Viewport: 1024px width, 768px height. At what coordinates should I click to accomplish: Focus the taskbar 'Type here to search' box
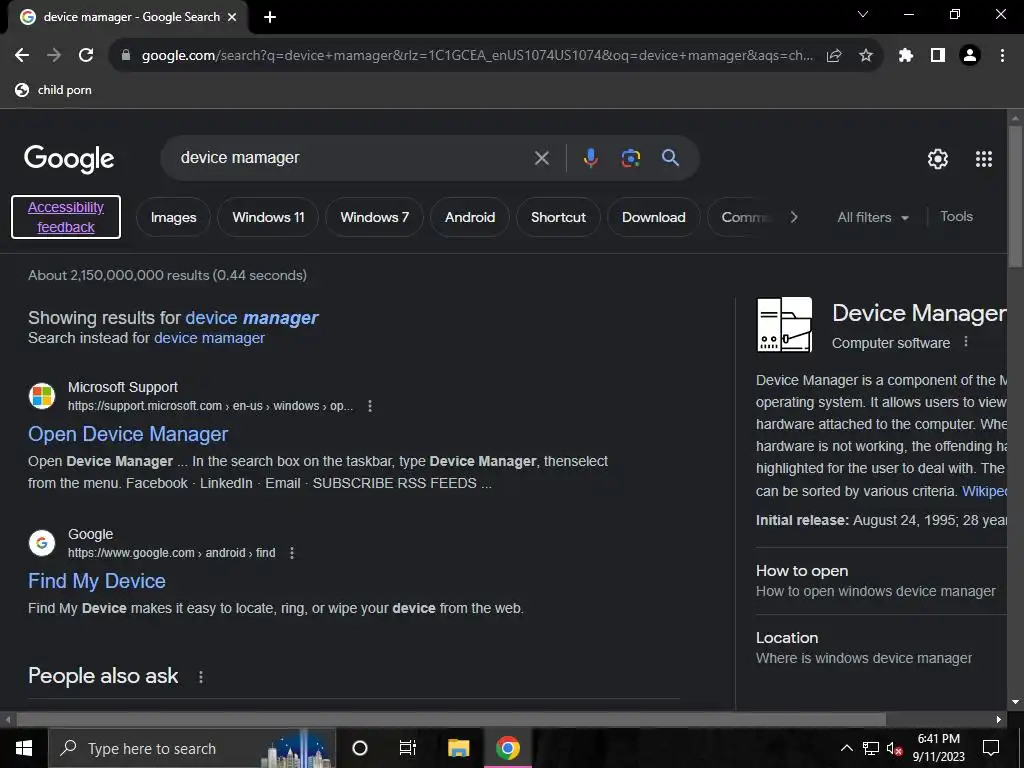pyautogui.click(x=192, y=748)
